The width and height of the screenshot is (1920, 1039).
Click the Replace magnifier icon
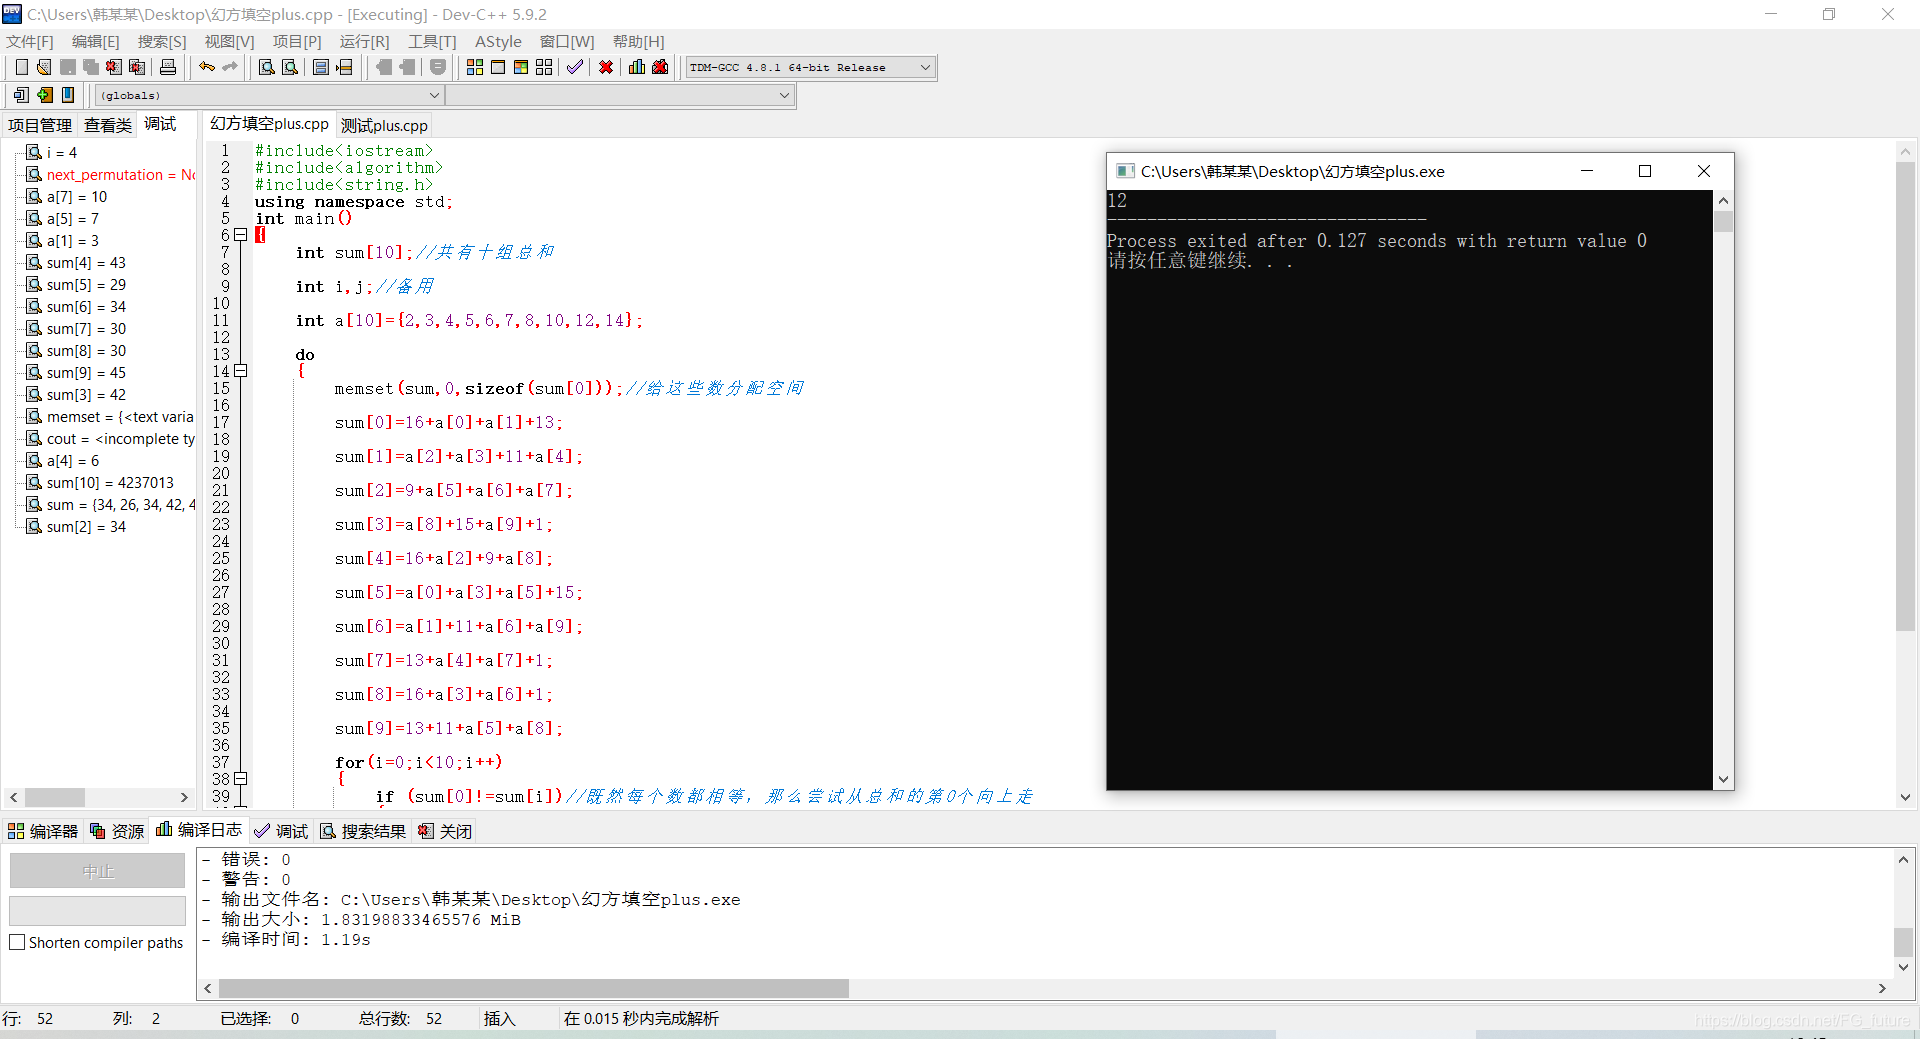pyautogui.click(x=290, y=67)
